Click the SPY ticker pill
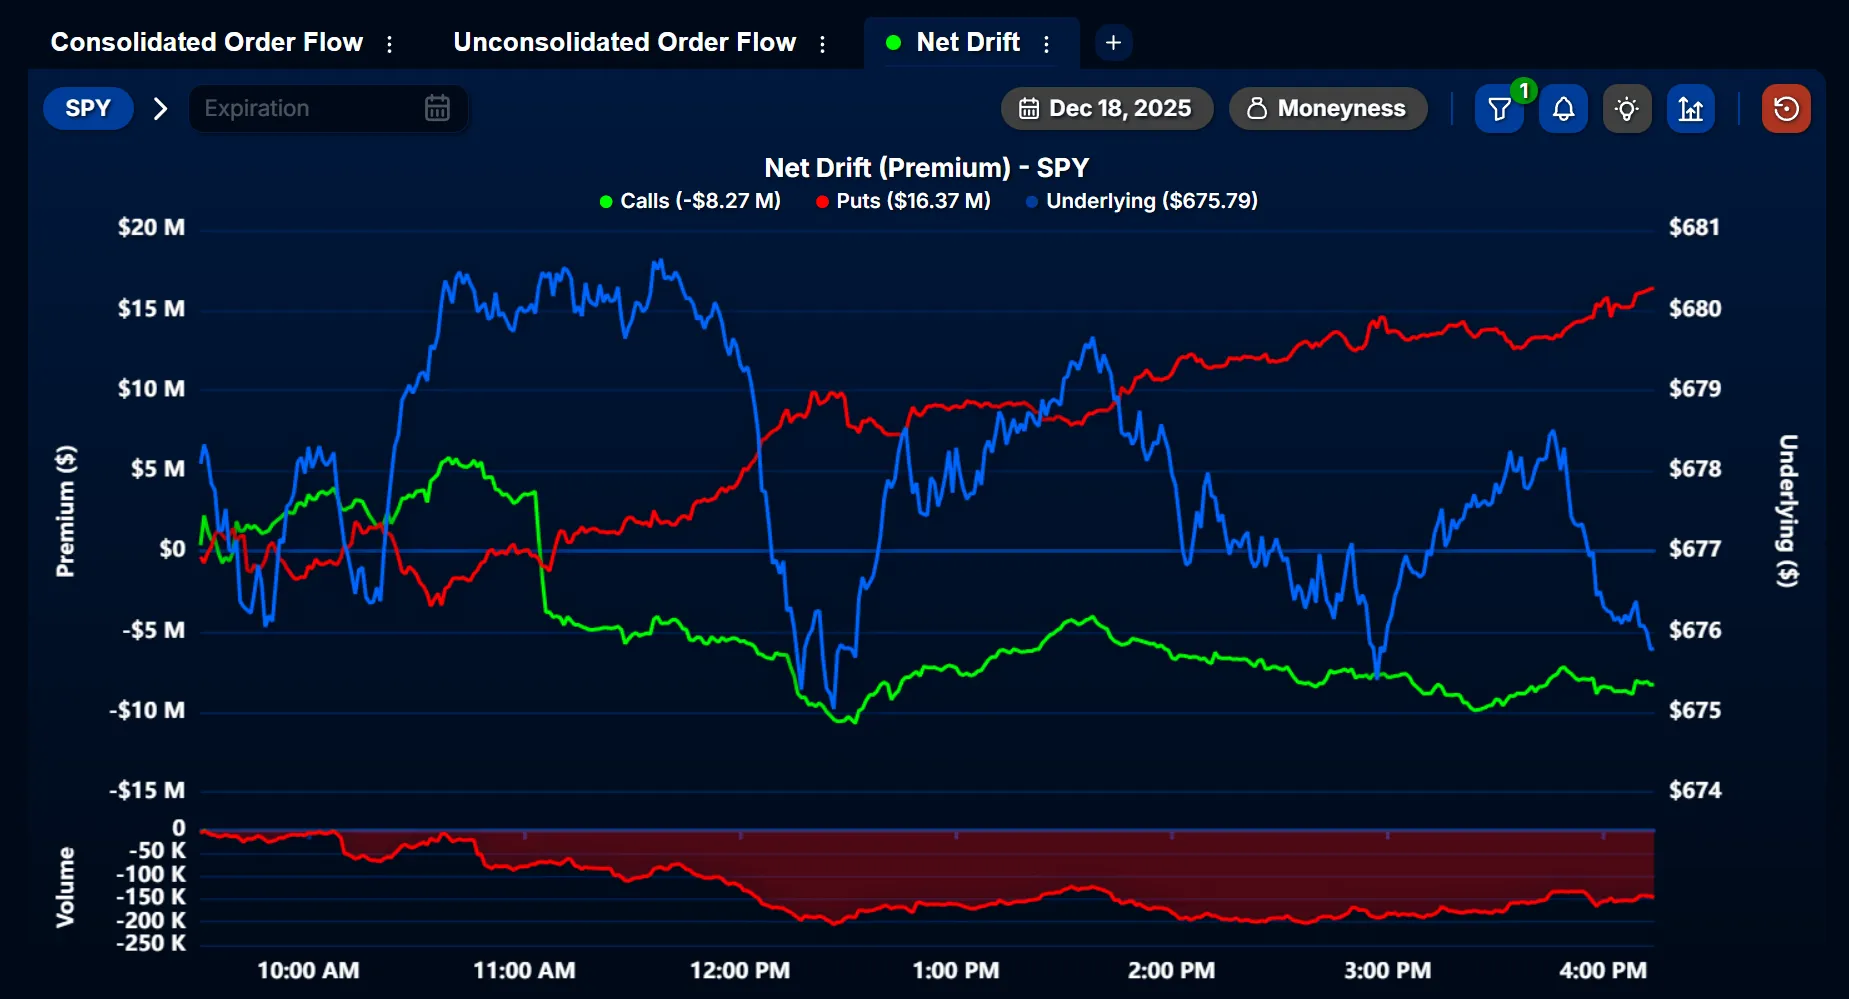1849x999 pixels. point(88,108)
